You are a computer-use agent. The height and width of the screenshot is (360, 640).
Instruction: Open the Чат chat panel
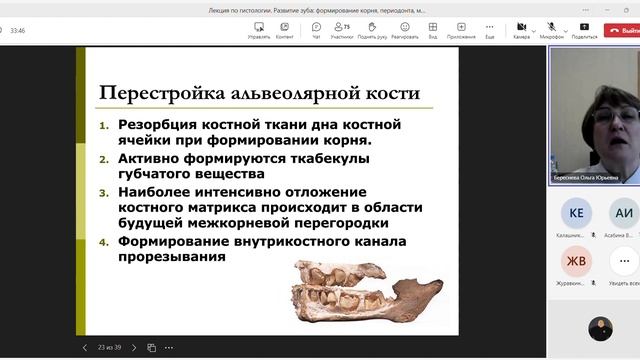(x=316, y=30)
